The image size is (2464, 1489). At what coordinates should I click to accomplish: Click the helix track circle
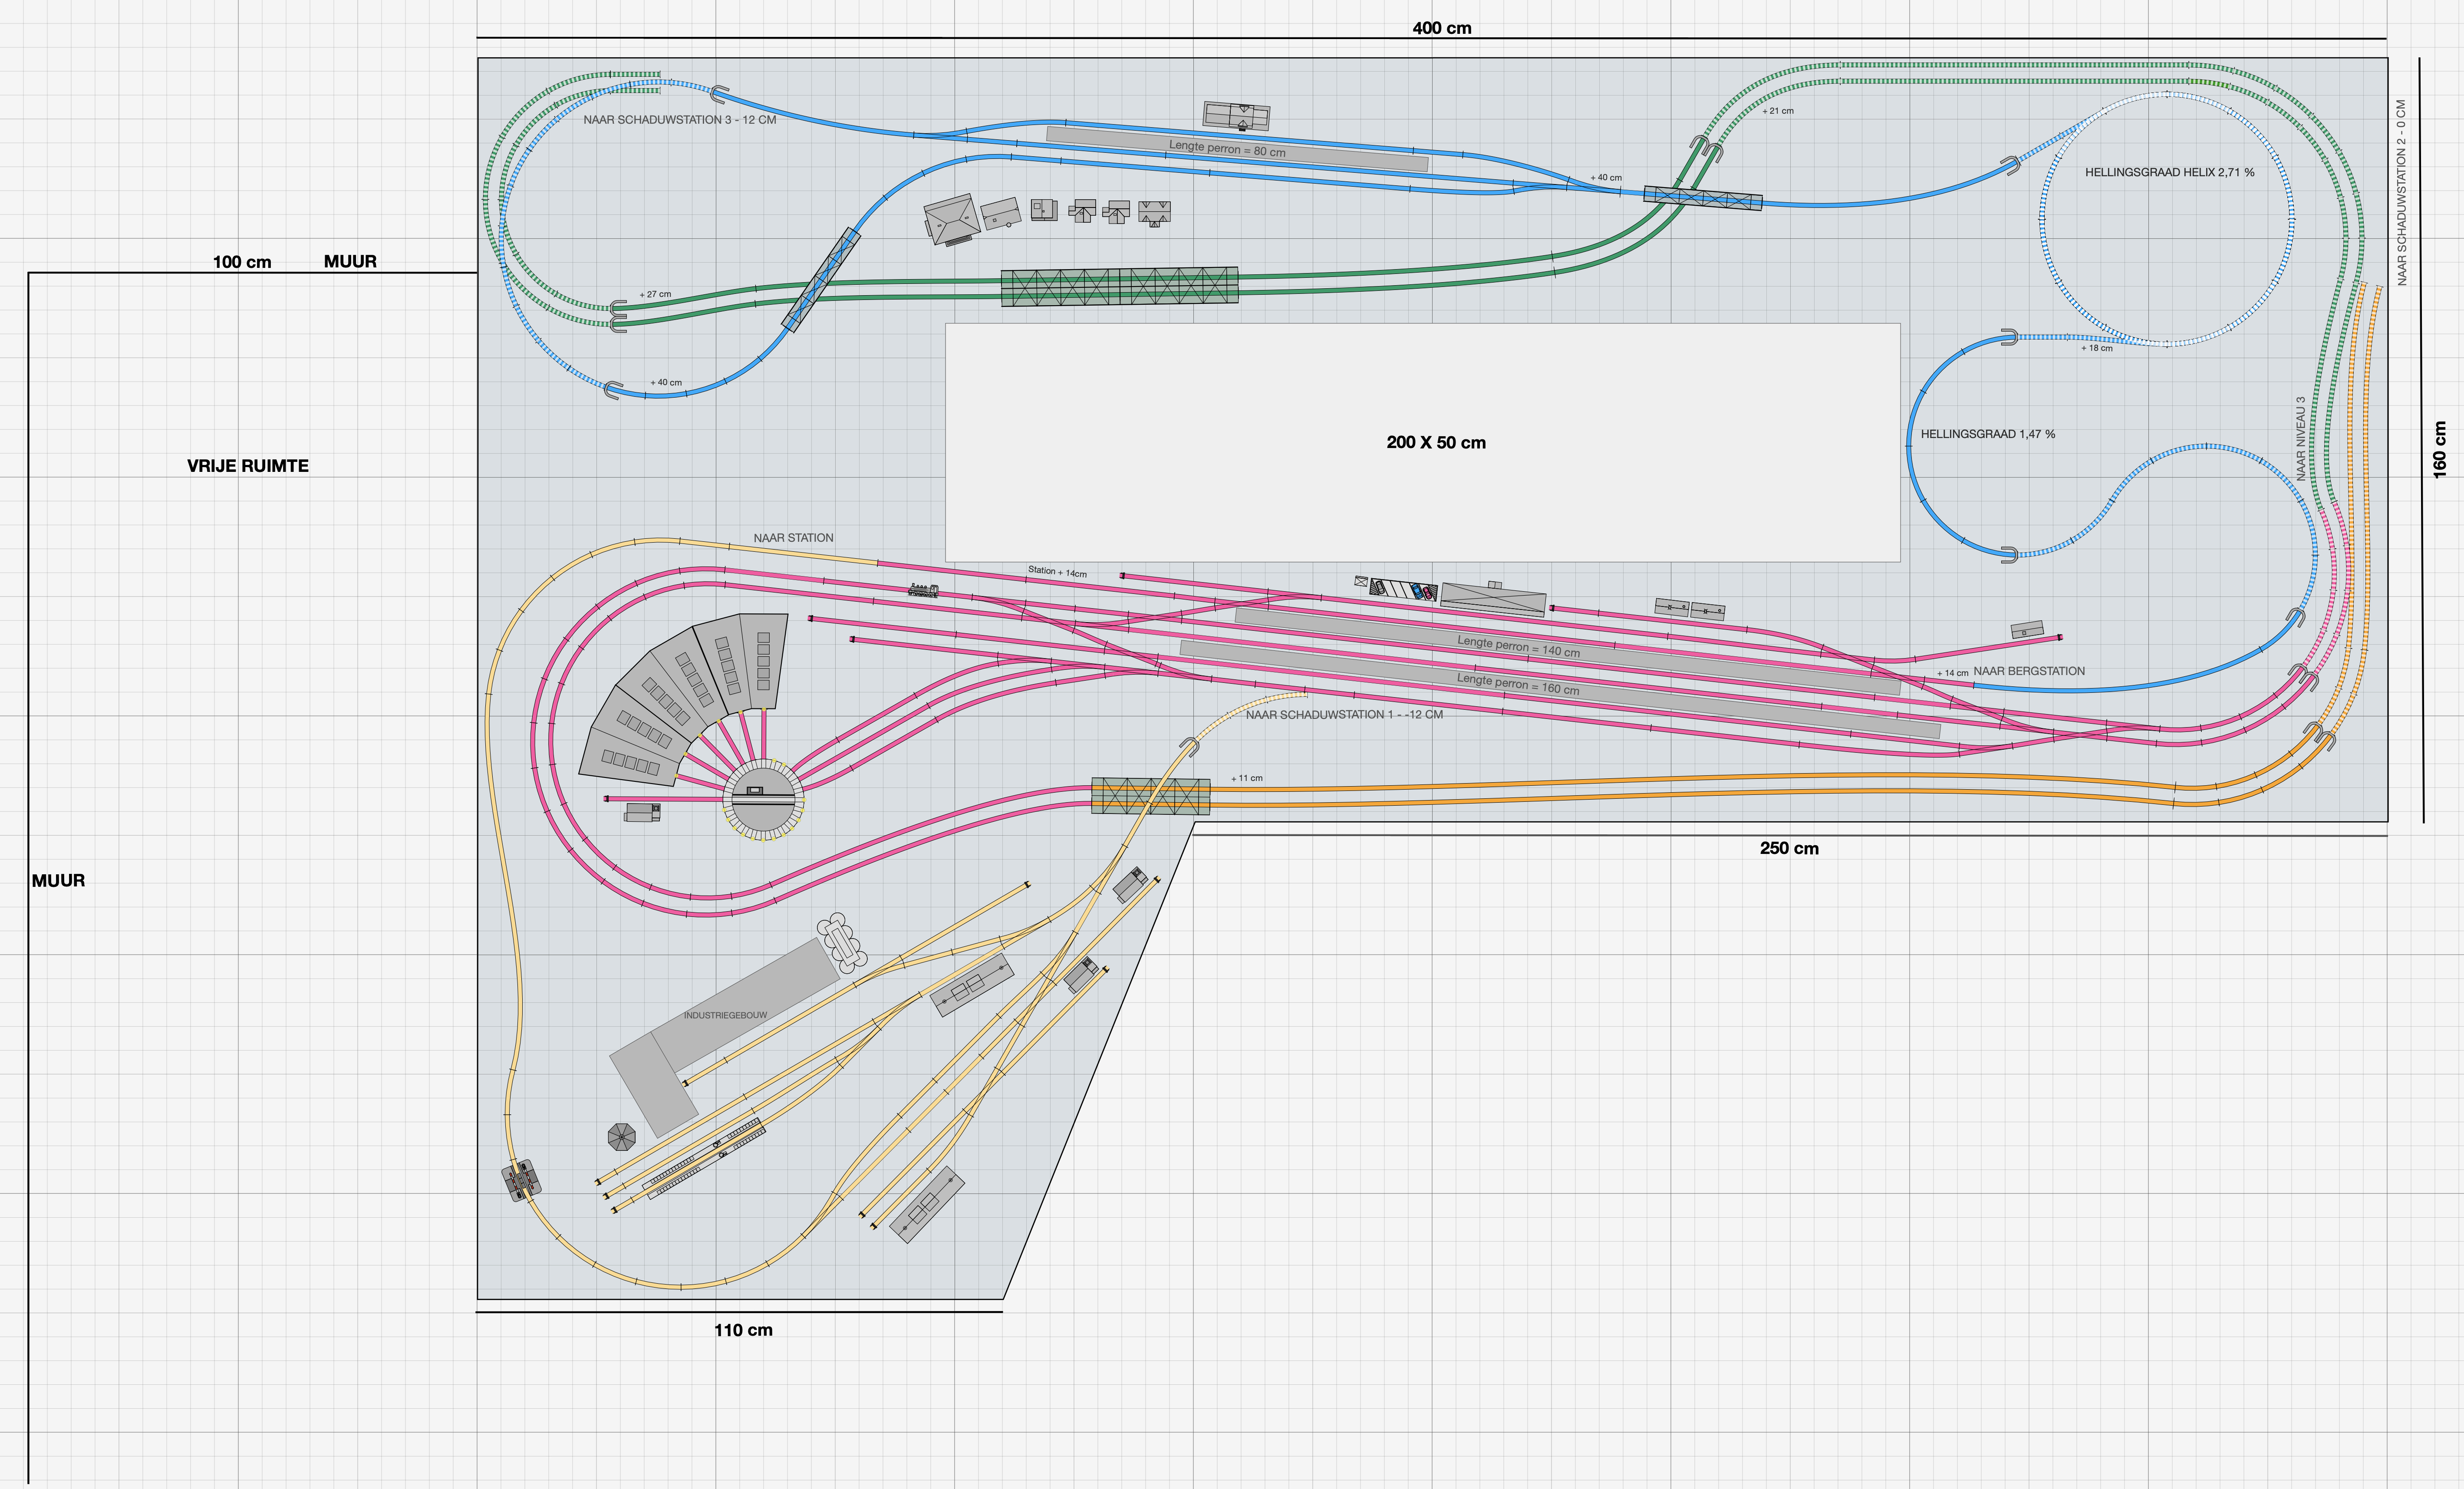(2167, 219)
